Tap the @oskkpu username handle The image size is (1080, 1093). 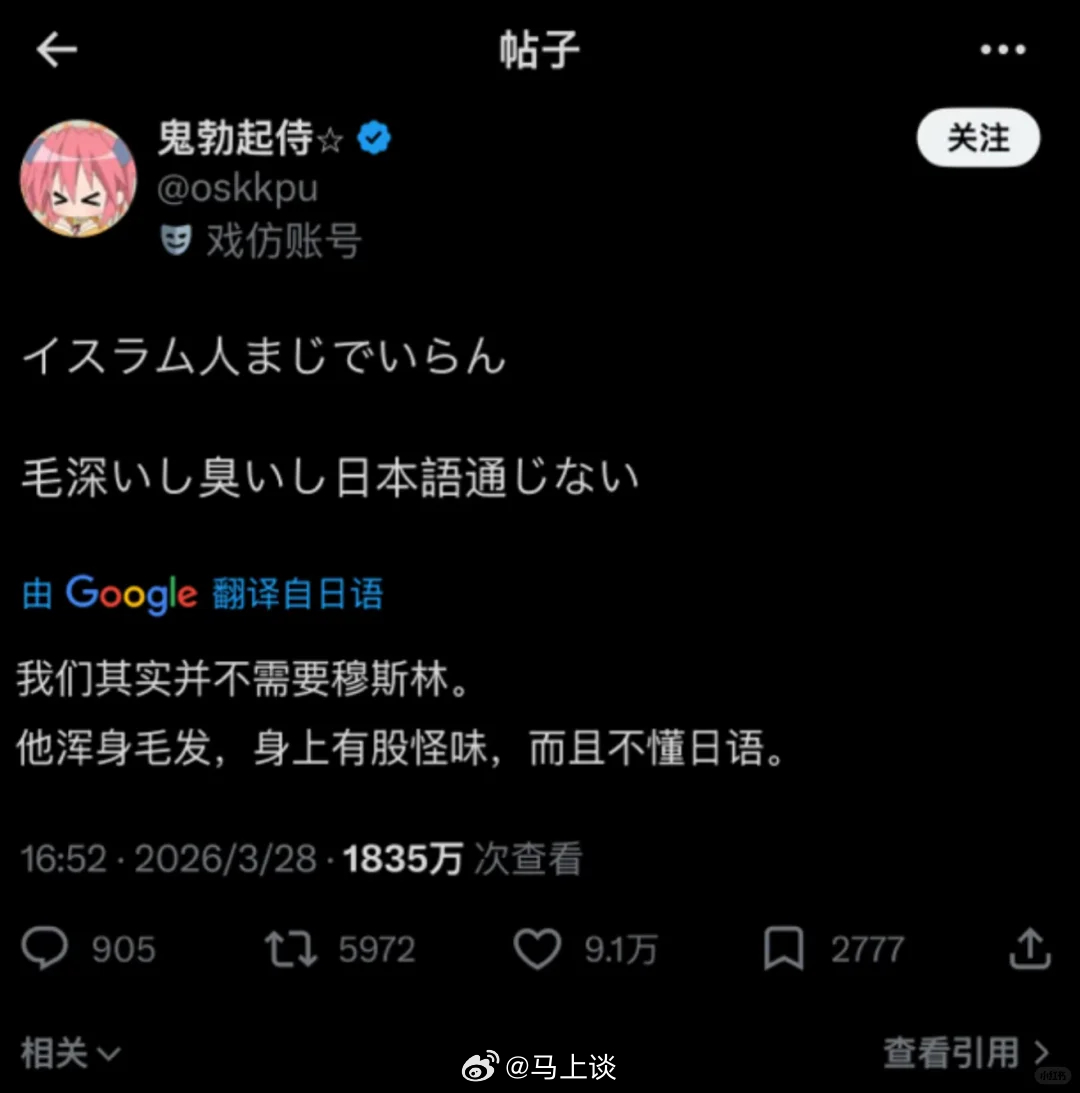(238, 189)
